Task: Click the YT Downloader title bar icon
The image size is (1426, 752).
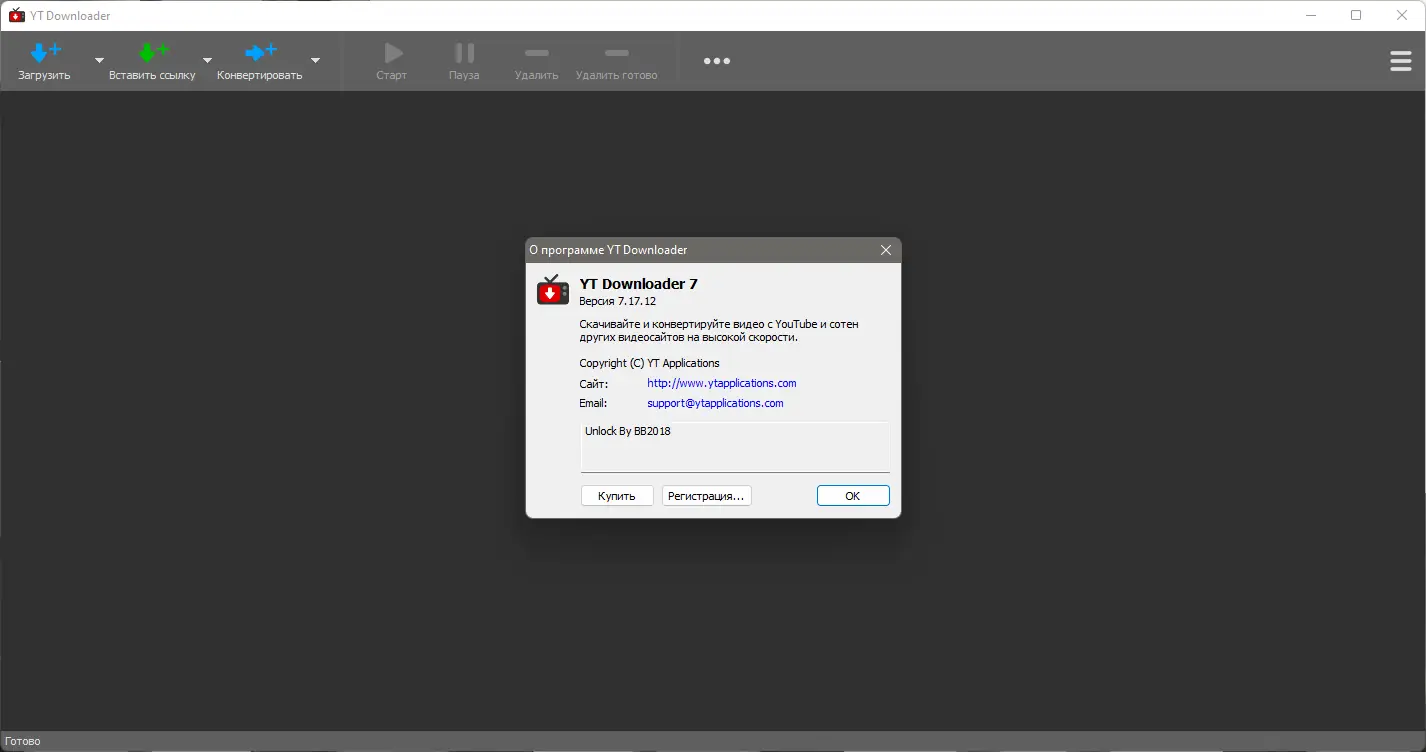Action: [x=16, y=15]
